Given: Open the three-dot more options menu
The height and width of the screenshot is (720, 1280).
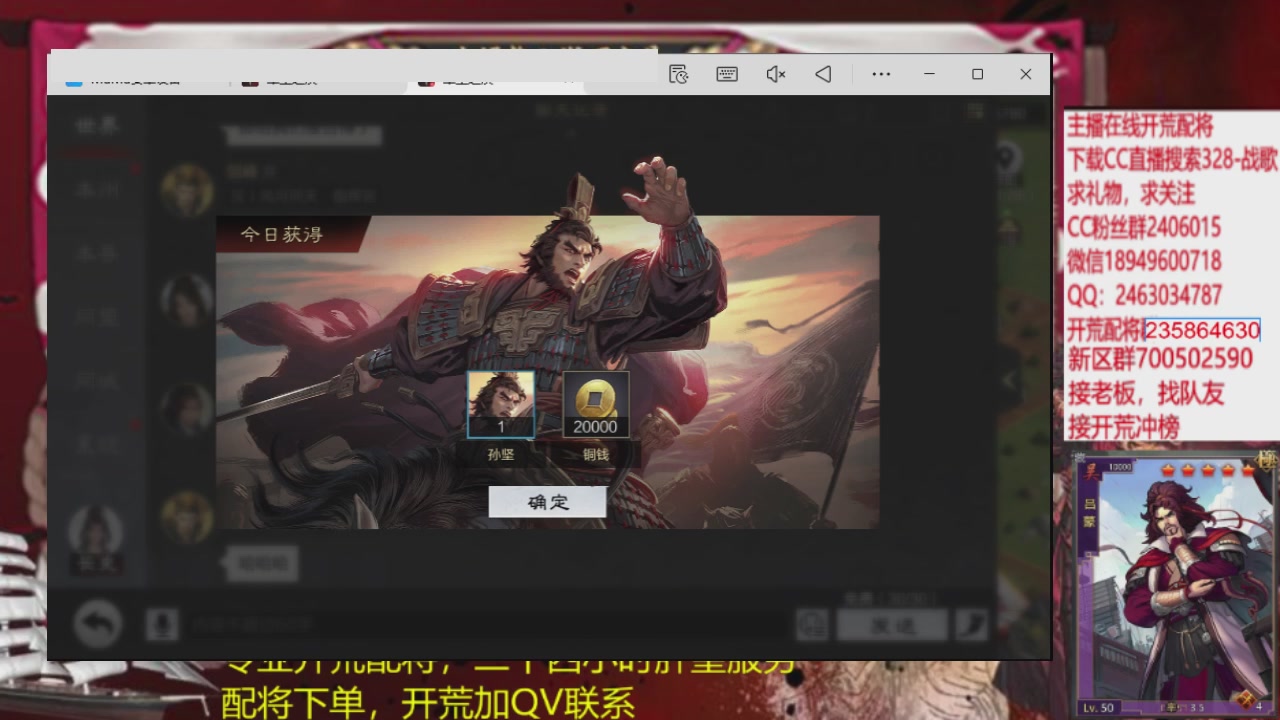Looking at the screenshot, I should tap(881, 74).
